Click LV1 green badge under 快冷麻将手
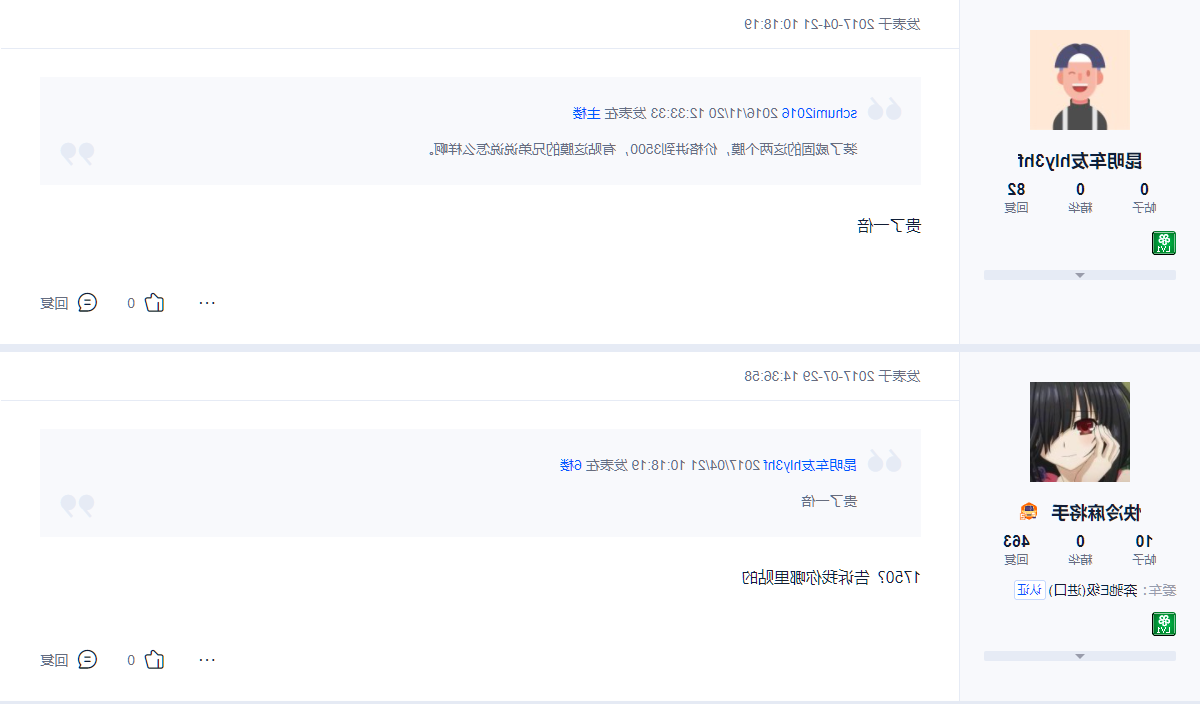 (1164, 625)
